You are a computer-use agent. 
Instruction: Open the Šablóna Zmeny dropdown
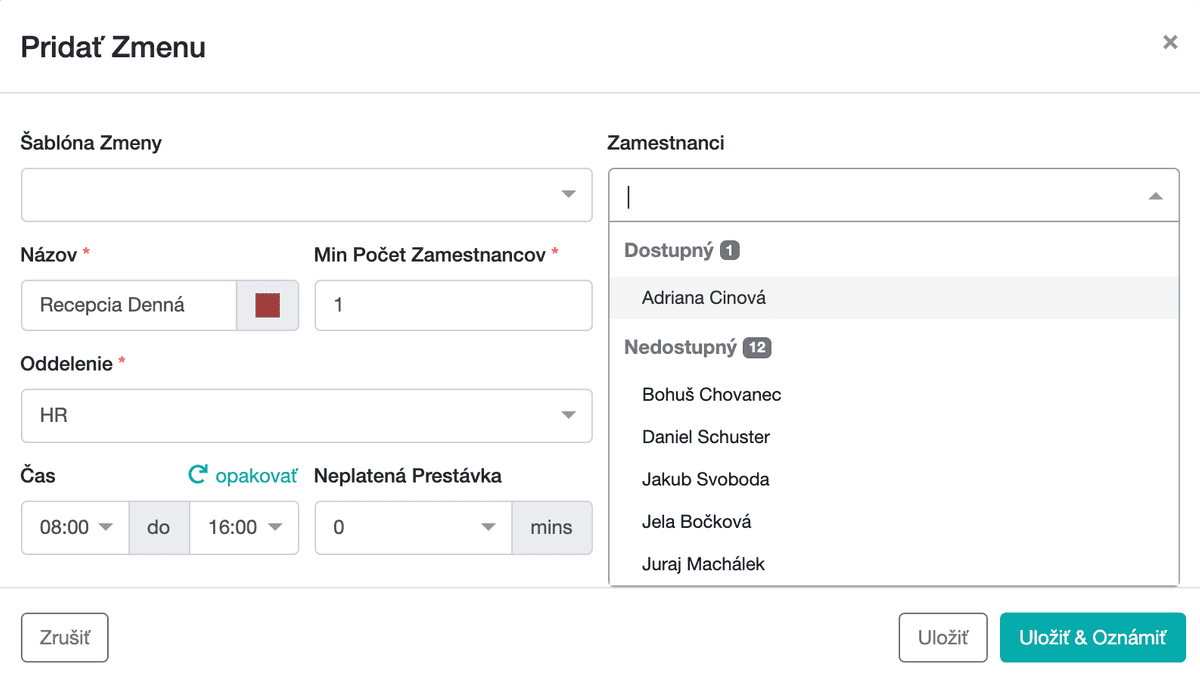(306, 195)
